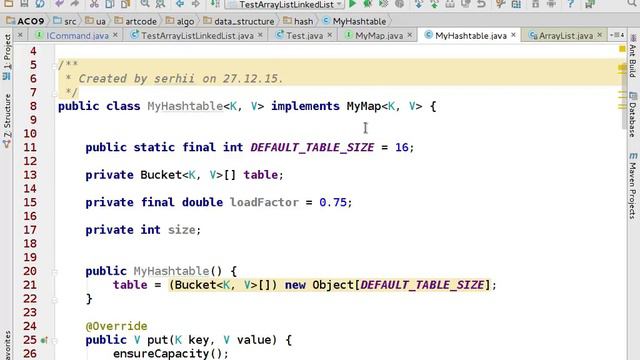Viewport: 640px width, 360px height.
Task: Close the MyMap.java tab
Action: tap(410, 35)
